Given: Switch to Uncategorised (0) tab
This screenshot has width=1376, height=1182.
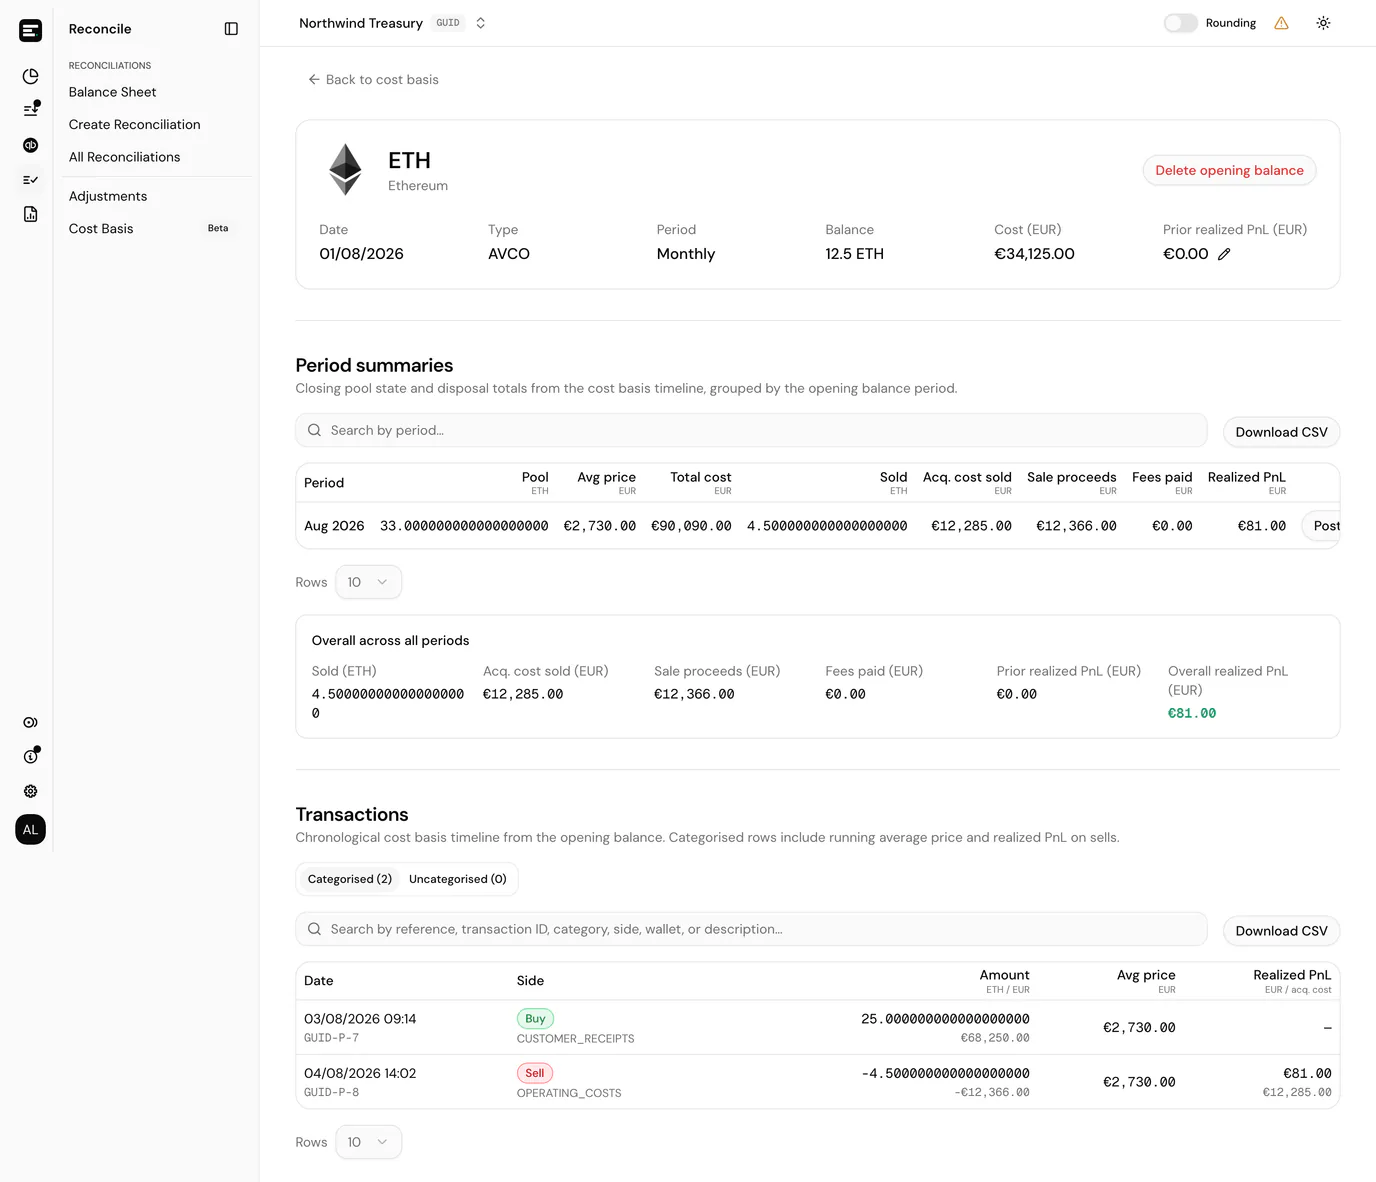Looking at the screenshot, I should (x=458, y=879).
